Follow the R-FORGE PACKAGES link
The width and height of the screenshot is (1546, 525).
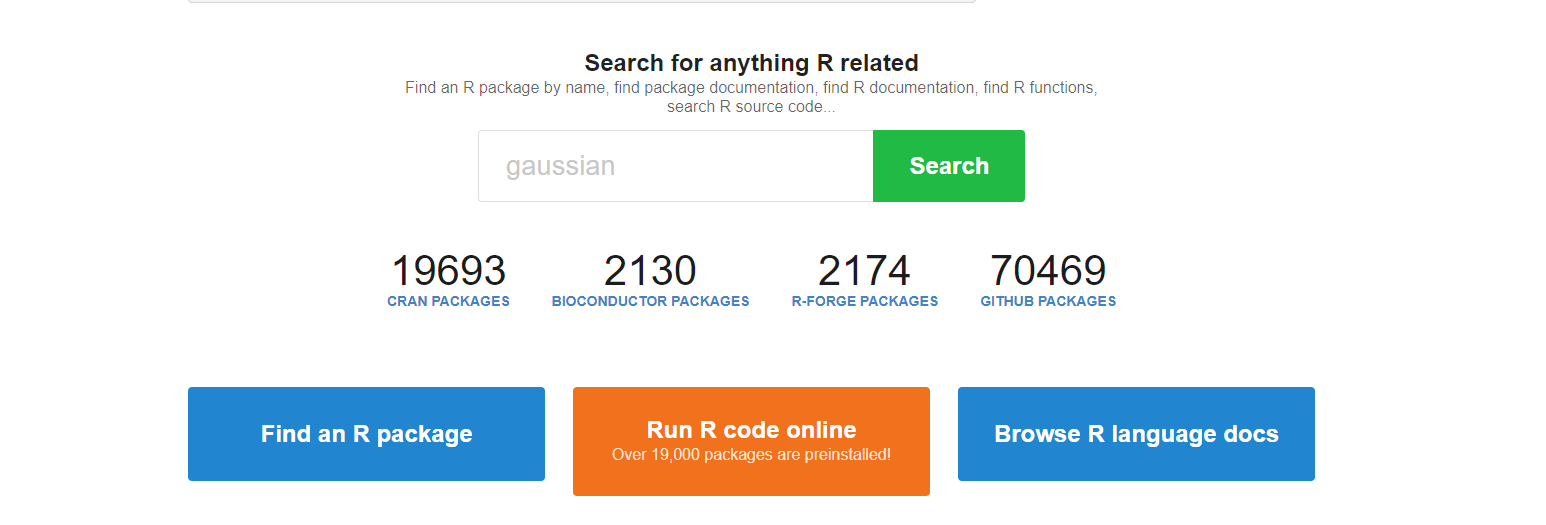pyautogui.click(x=865, y=301)
